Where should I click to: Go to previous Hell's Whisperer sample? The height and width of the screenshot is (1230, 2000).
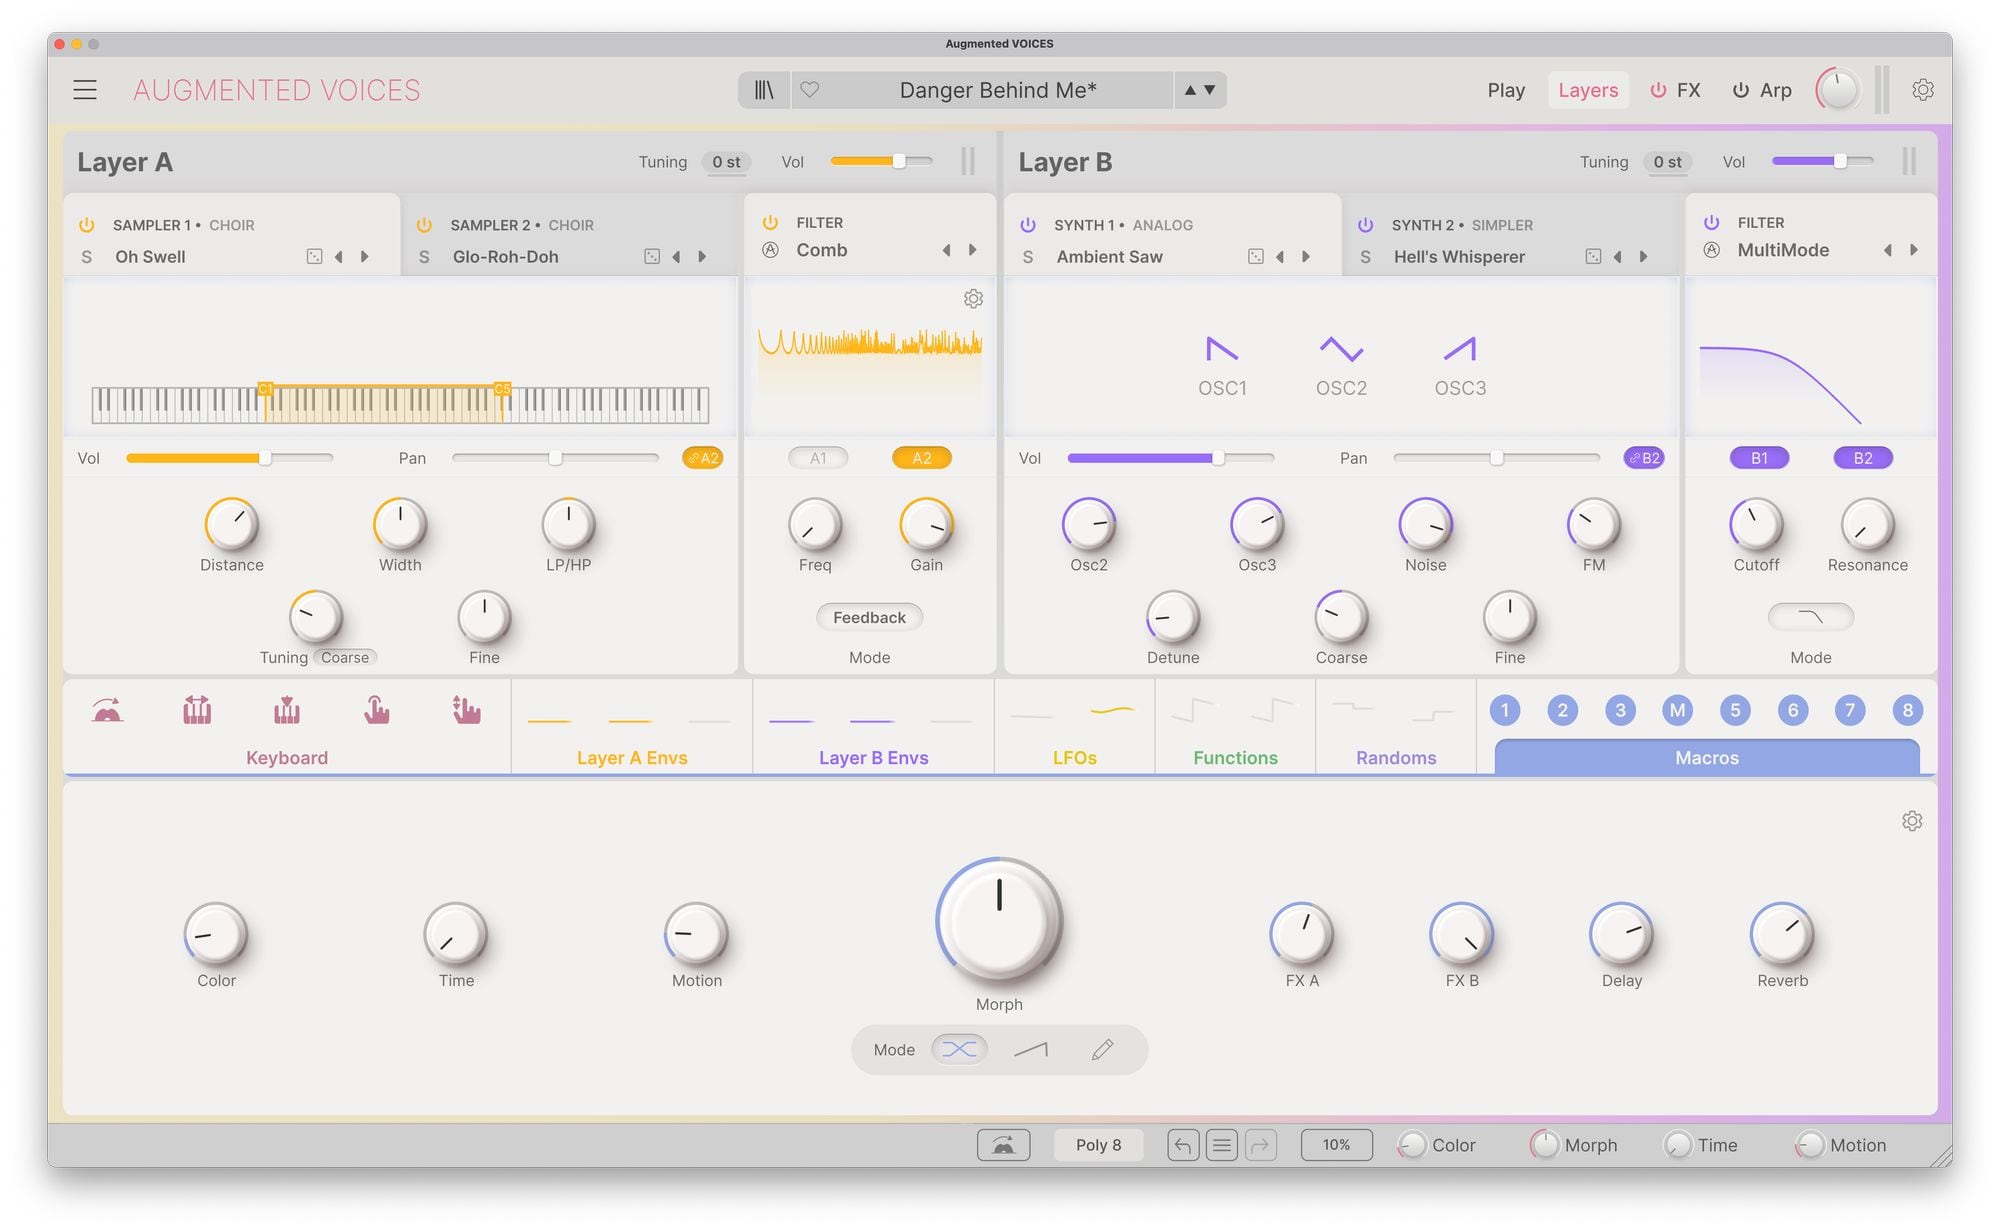pyautogui.click(x=1617, y=257)
